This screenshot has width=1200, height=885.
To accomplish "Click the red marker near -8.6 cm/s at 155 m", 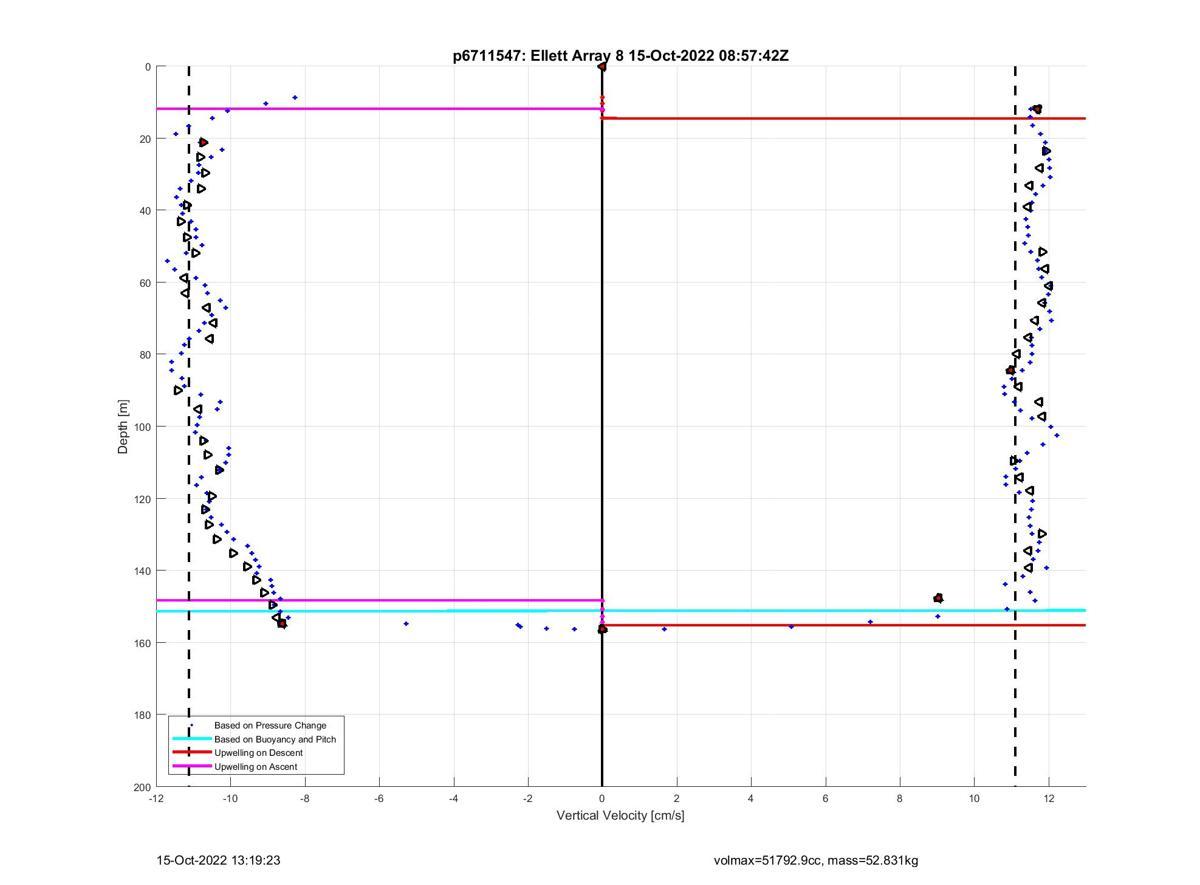I will (x=282, y=623).
